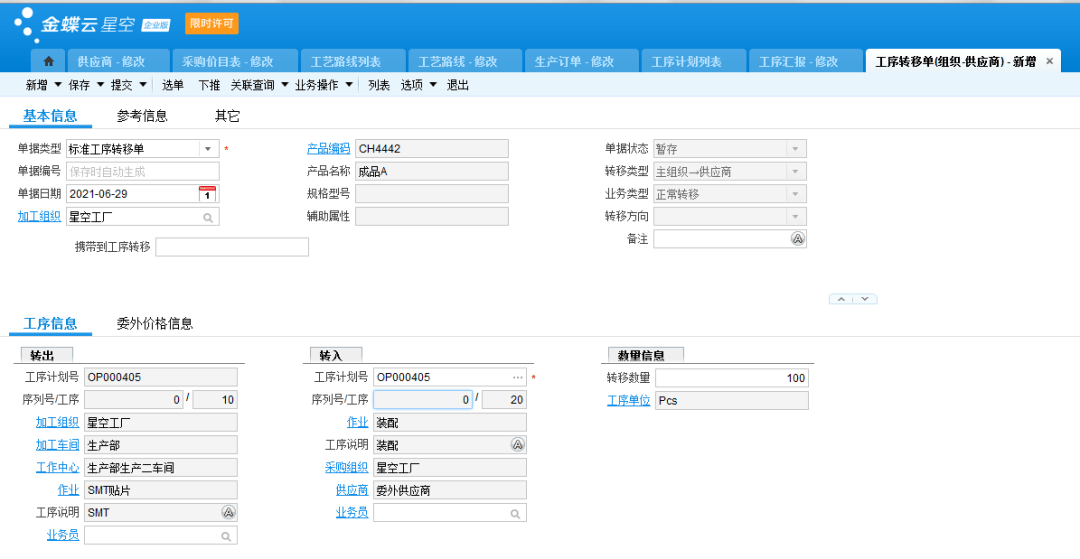This screenshot has width=1080, height=559.
Task: Open multilingual icon in 转出 工序说明 field
Action: pyautogui.click(x=229, y=512)
